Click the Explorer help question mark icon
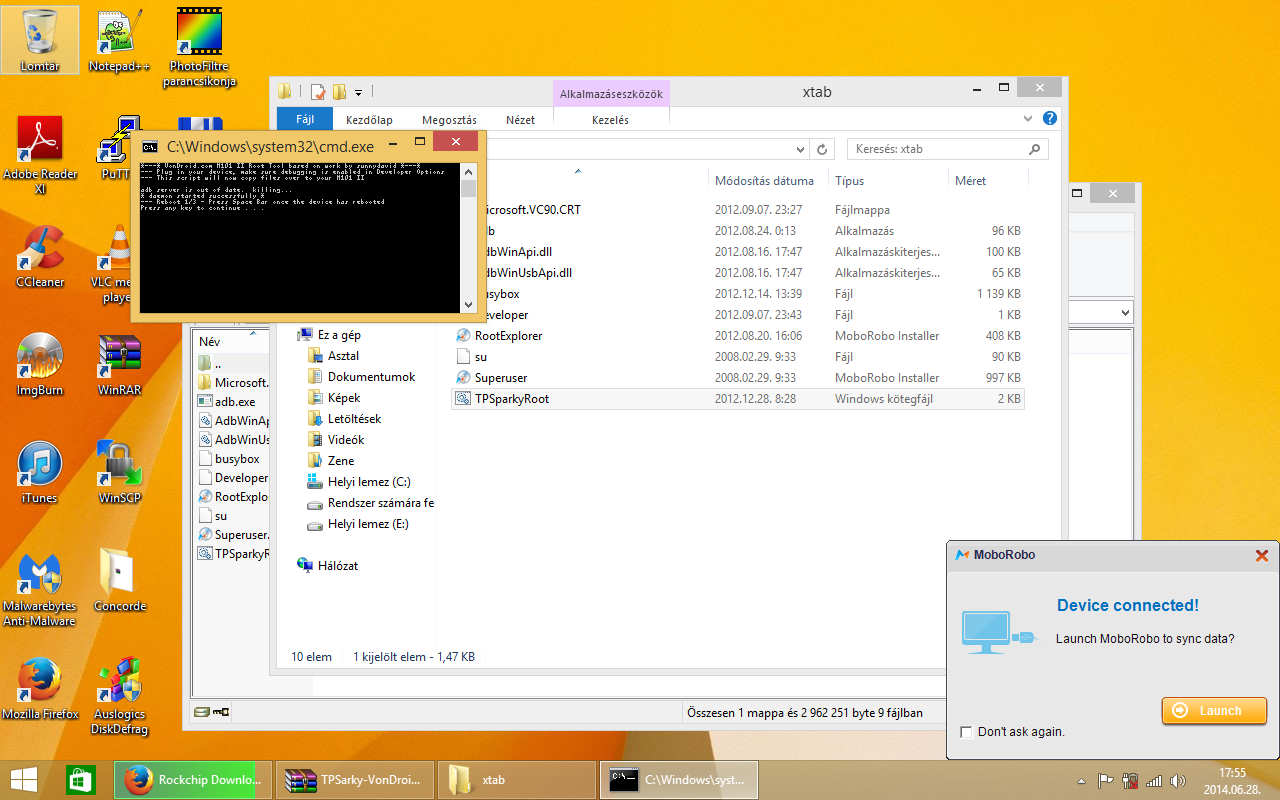 tap(1050, 118)
